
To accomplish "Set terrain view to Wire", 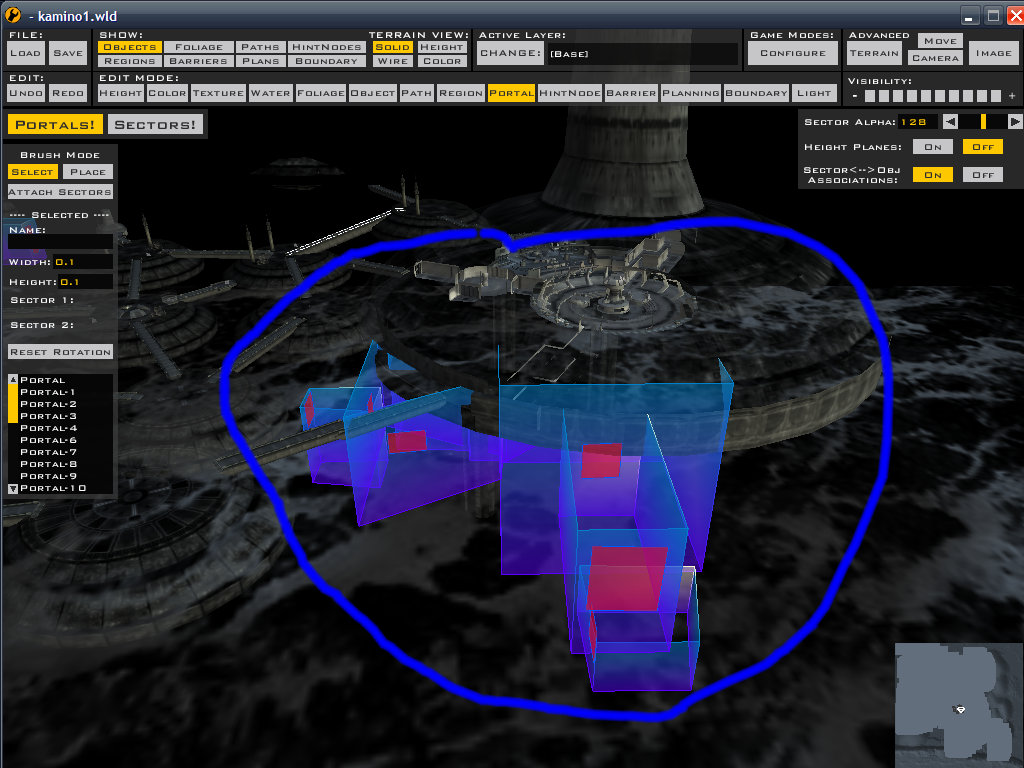I will click(392, 61).
